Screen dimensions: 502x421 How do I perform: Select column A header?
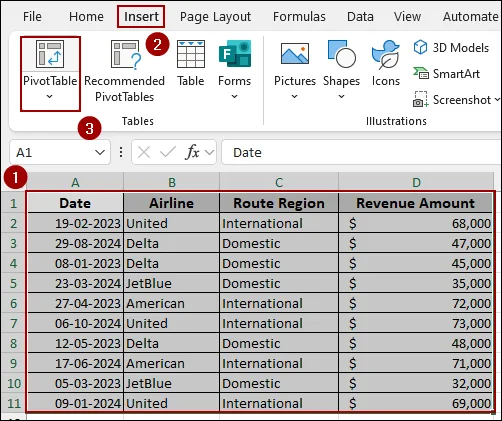click(75, 182)
